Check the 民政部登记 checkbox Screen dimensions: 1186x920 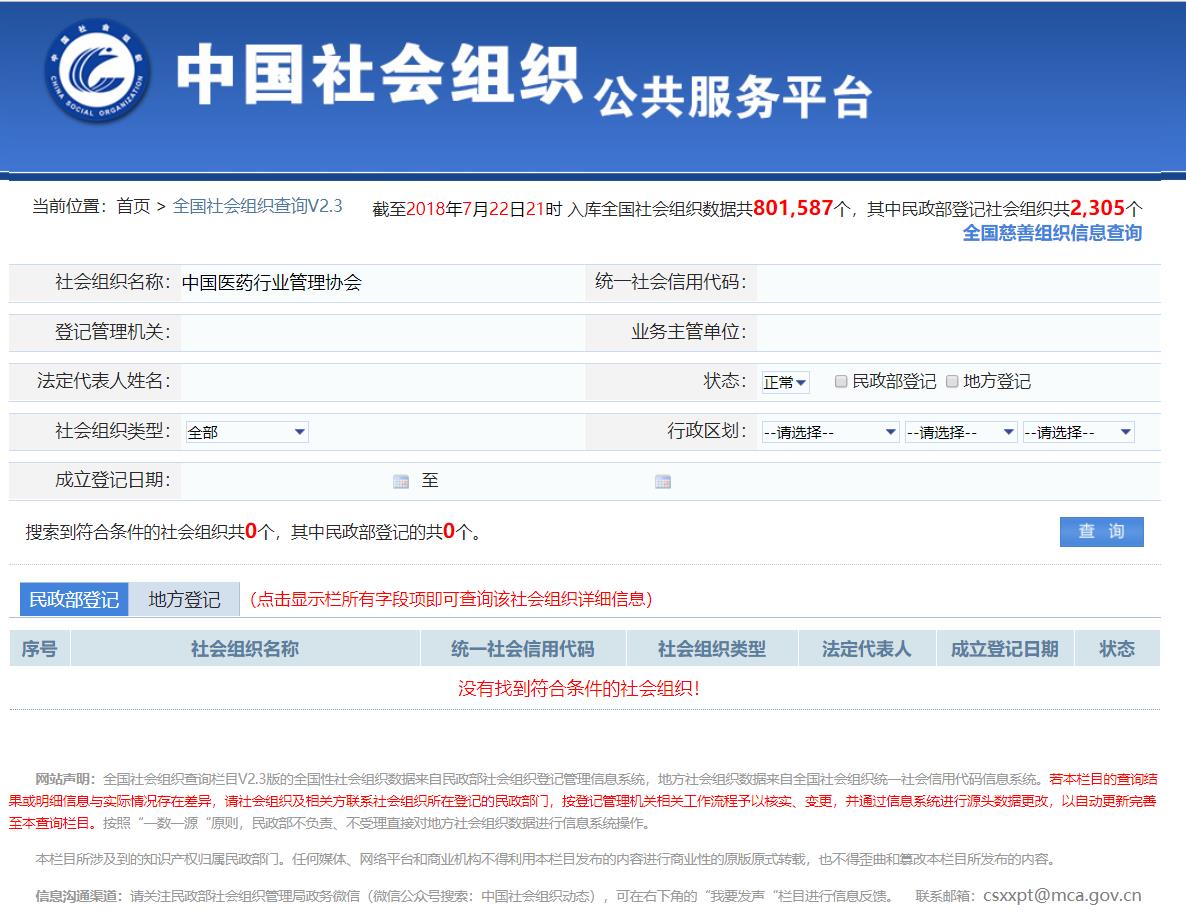pos(840,381)
